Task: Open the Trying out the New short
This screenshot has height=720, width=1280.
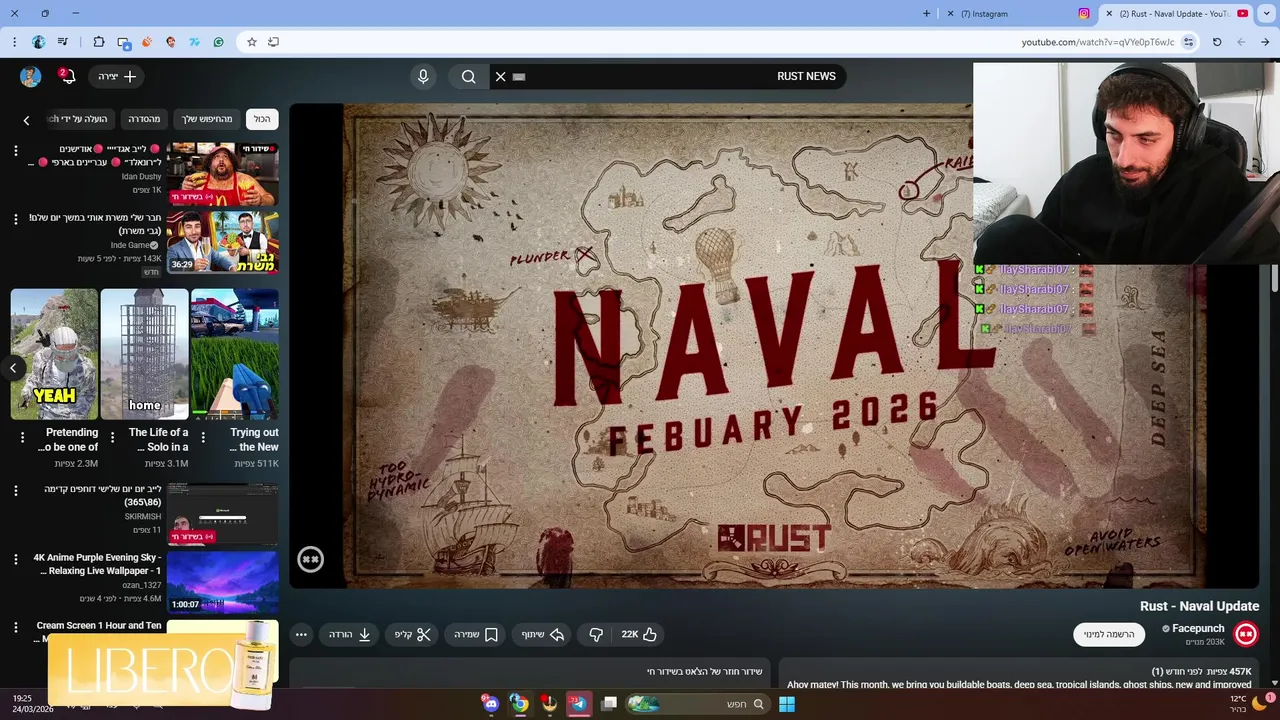Action: pyautogui.click(x=235, y=354)
